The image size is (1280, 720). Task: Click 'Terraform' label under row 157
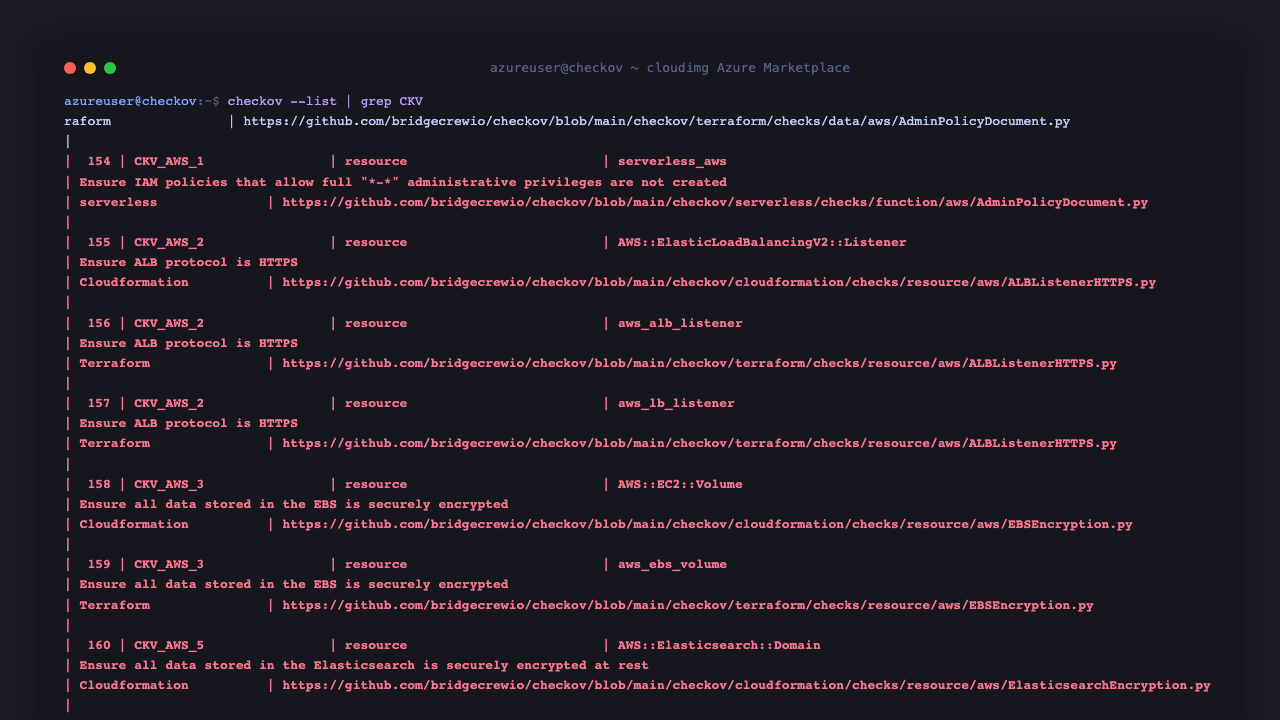pyautogui.click(x=114, y=443)
